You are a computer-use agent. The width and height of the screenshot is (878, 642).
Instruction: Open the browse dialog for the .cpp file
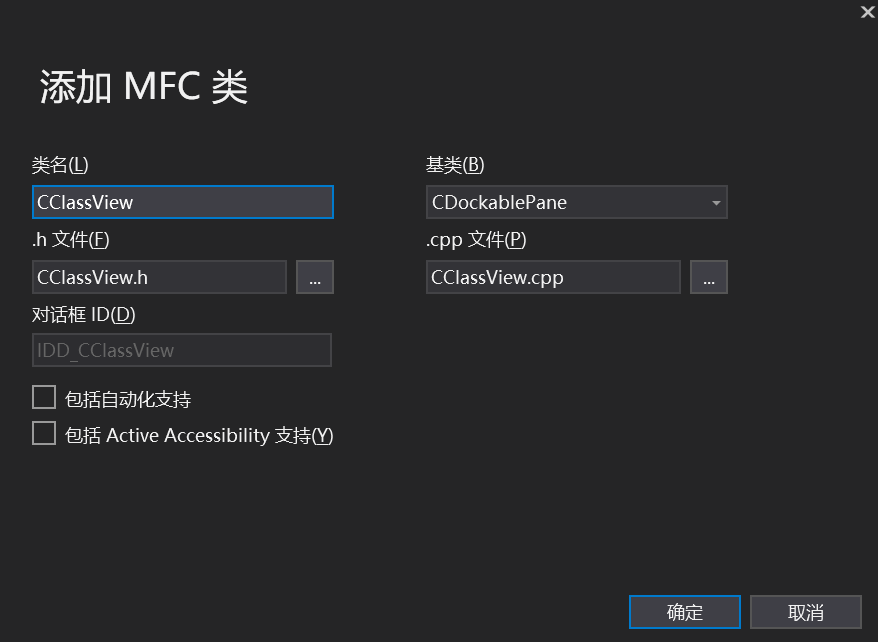tap(709, 277)
